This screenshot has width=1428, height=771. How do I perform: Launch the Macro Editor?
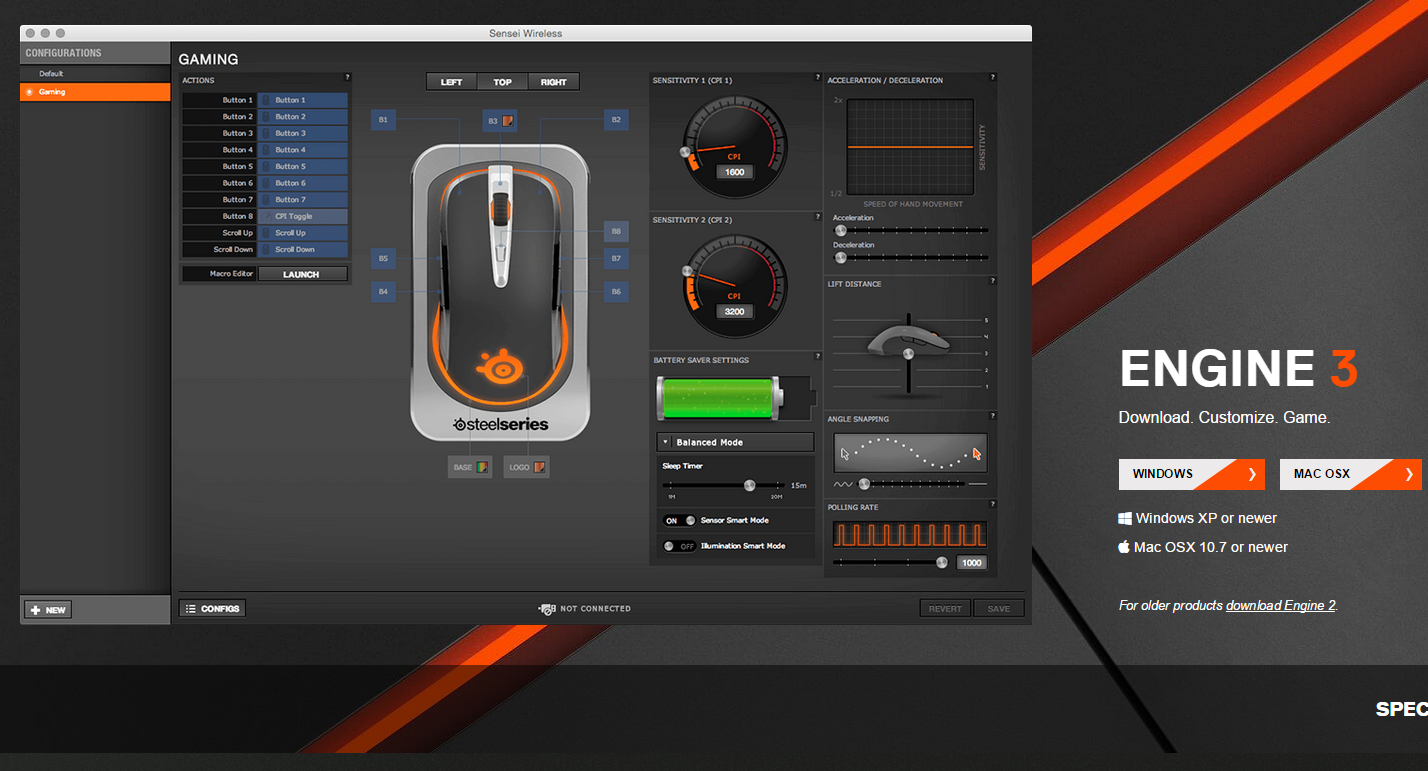click(301, 274)
